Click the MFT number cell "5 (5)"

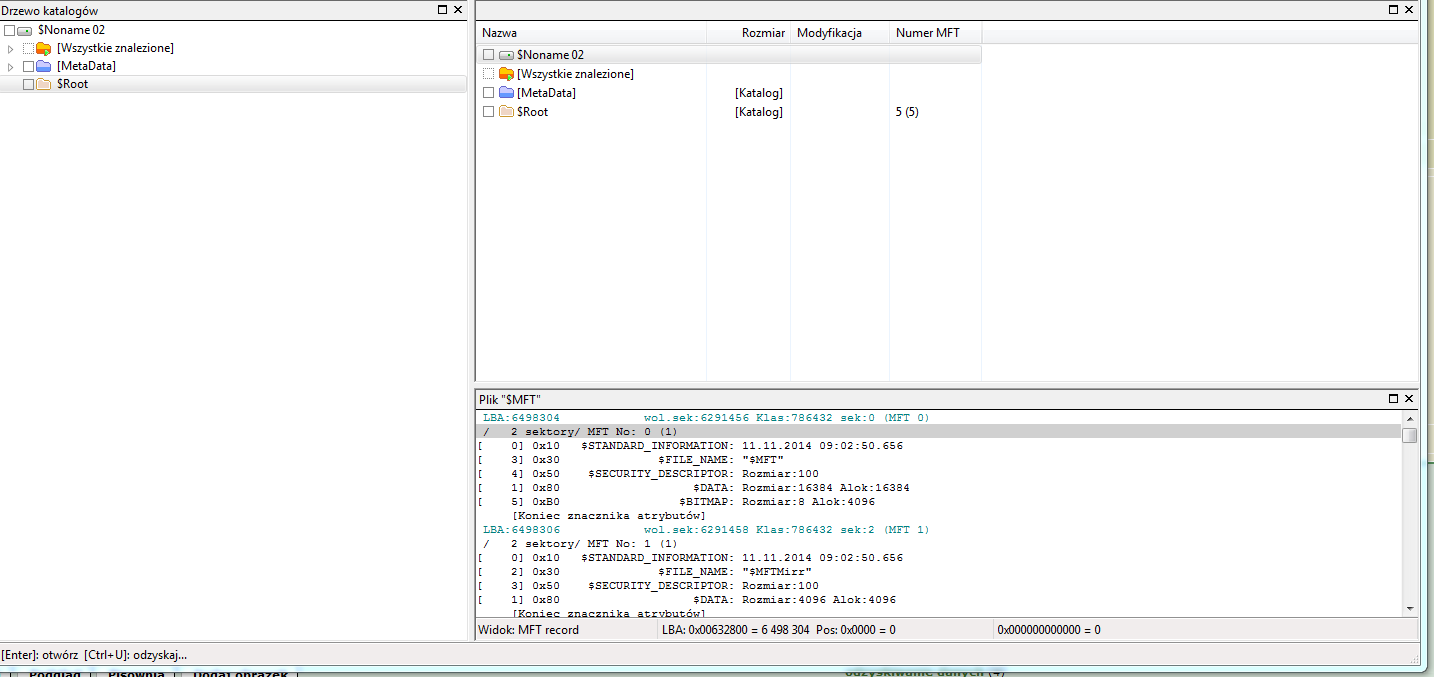(x=907, y=112)
